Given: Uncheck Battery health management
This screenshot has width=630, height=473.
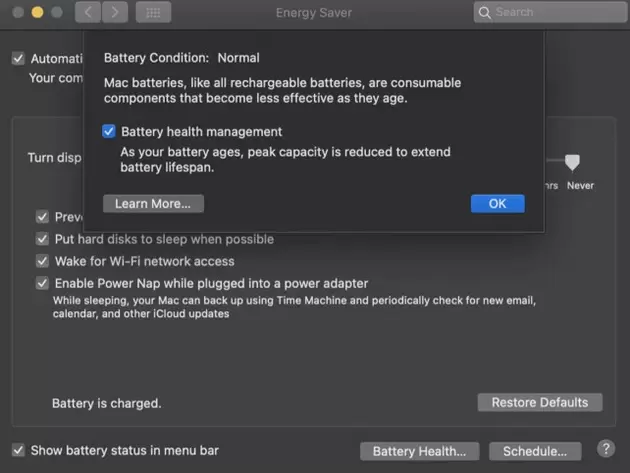Looking at the screenshot, I should pyautogui.click(x=109, y=132).
